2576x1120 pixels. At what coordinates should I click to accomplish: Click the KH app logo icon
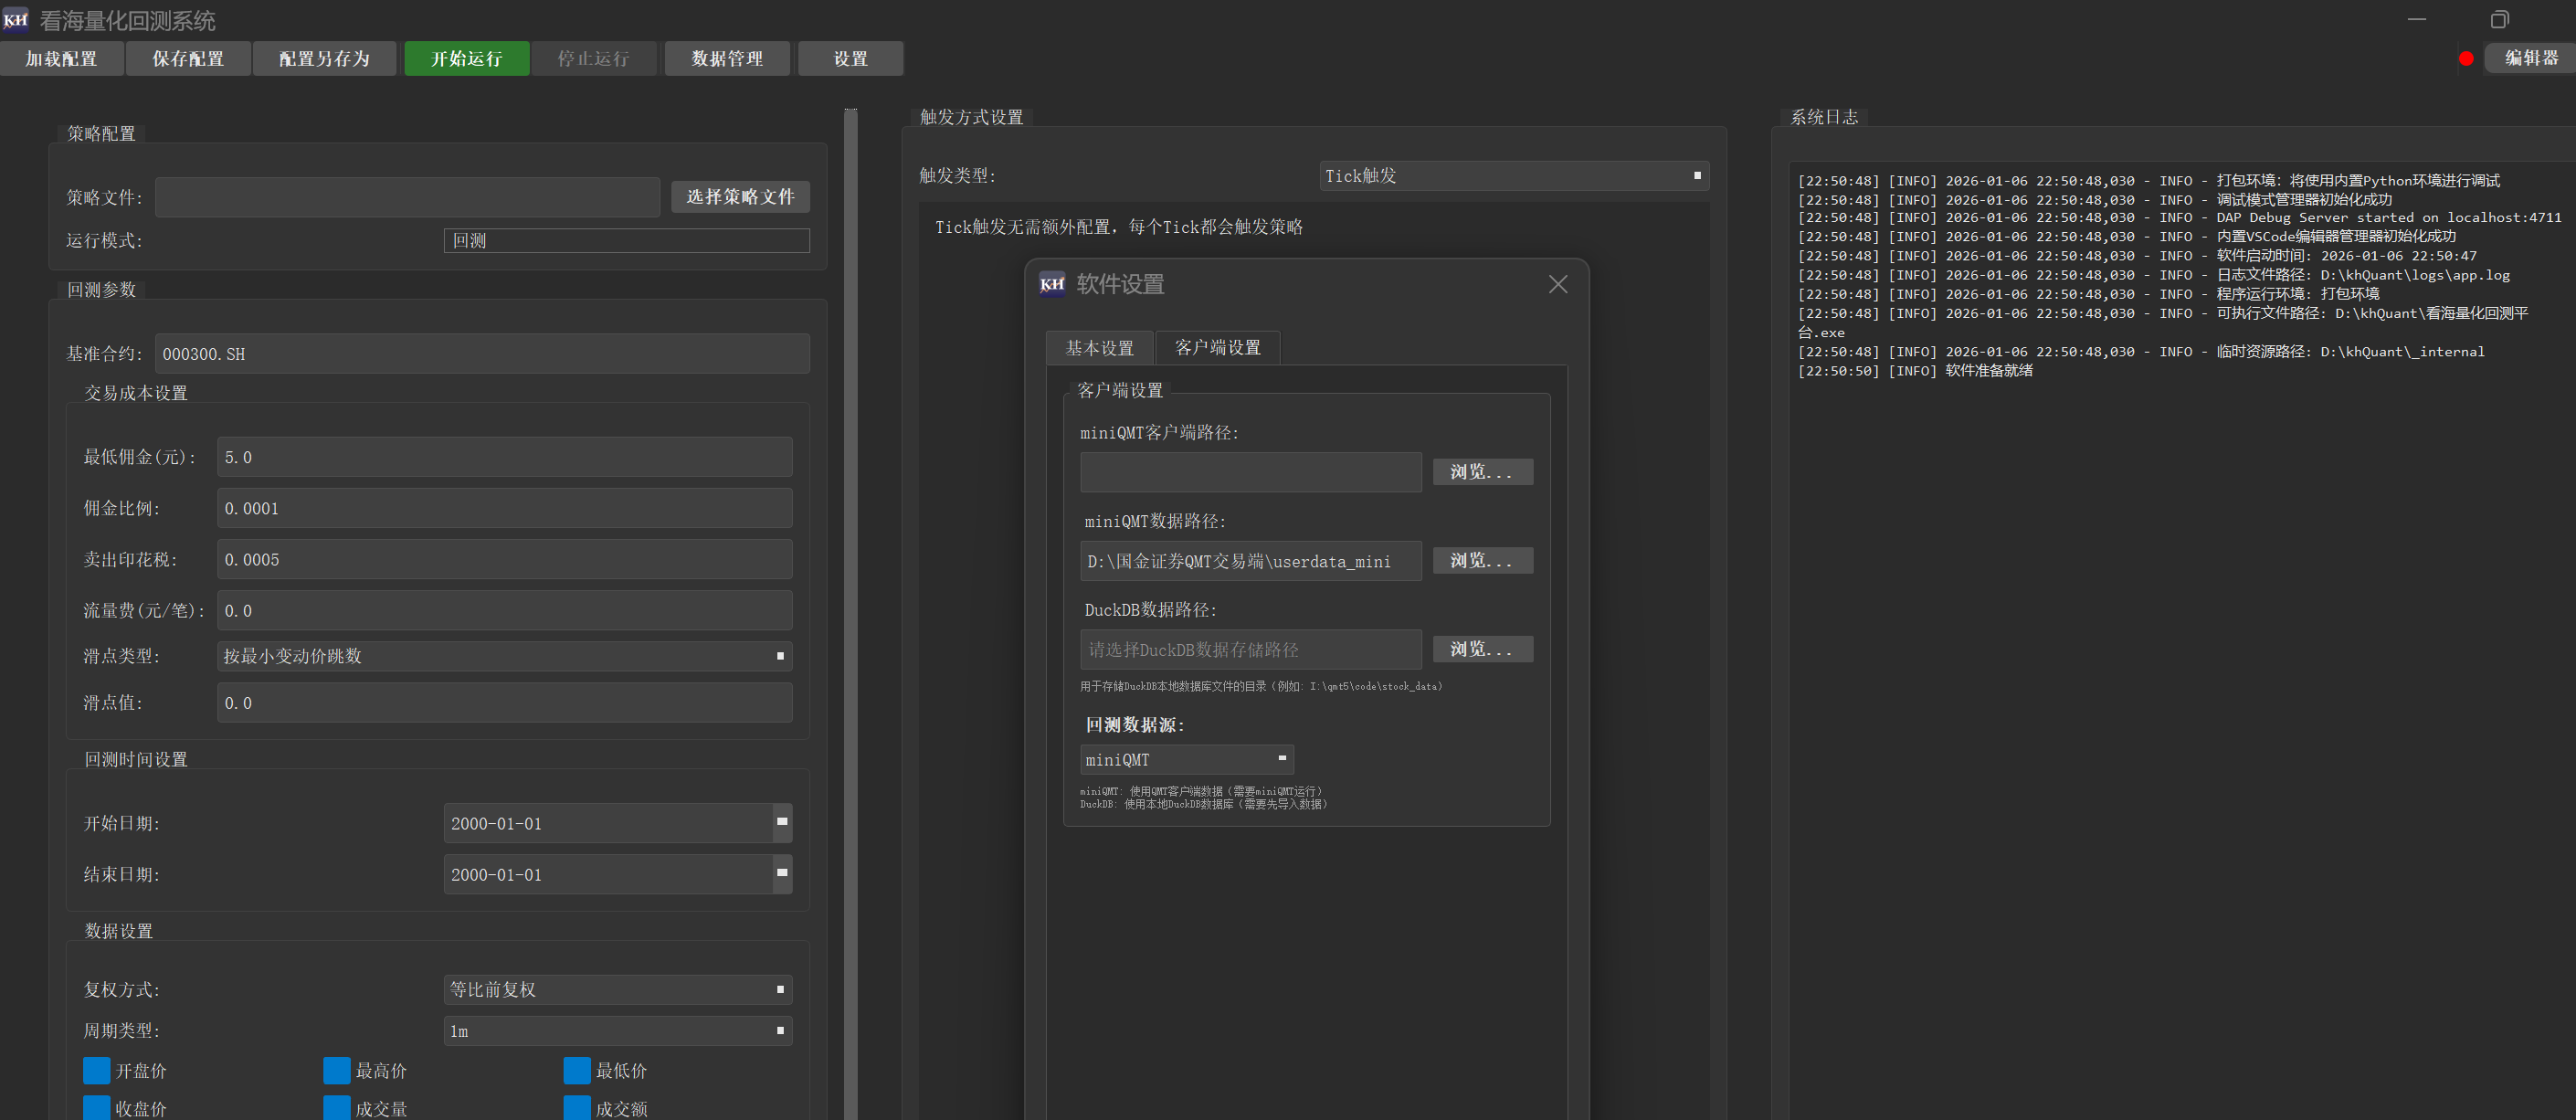coord(16,20)
